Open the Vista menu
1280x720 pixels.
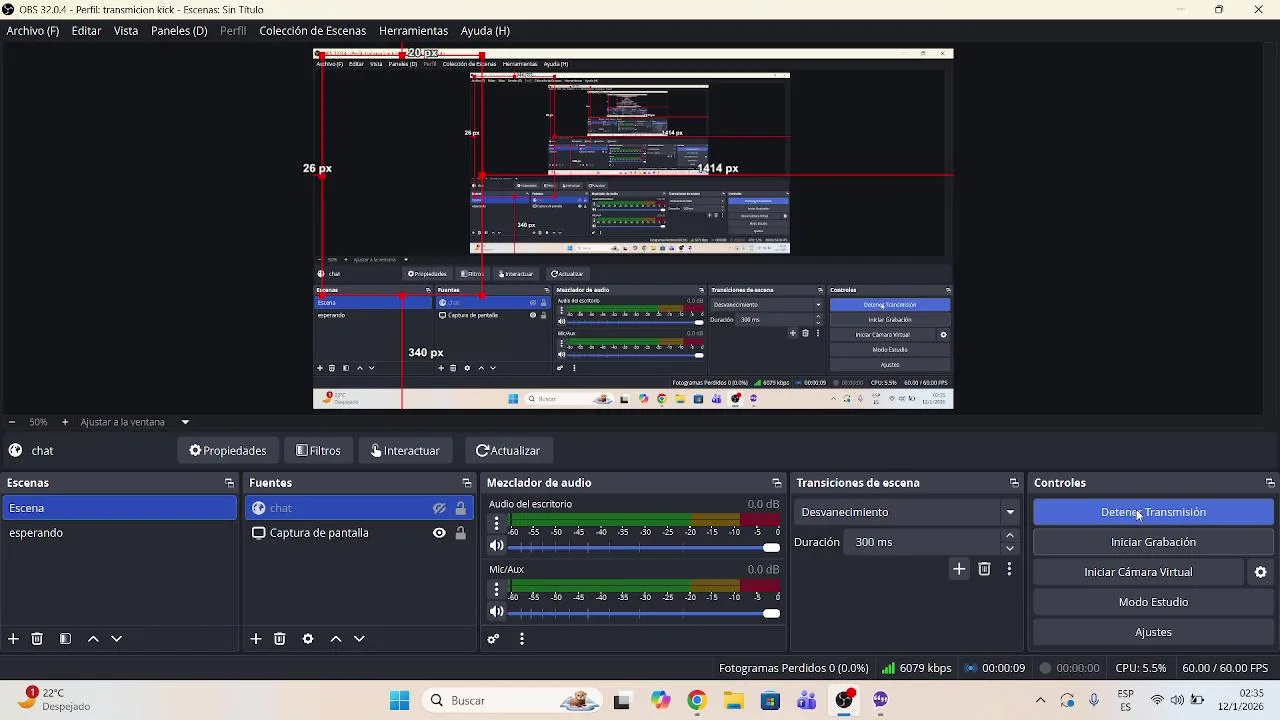pos(126,31)
